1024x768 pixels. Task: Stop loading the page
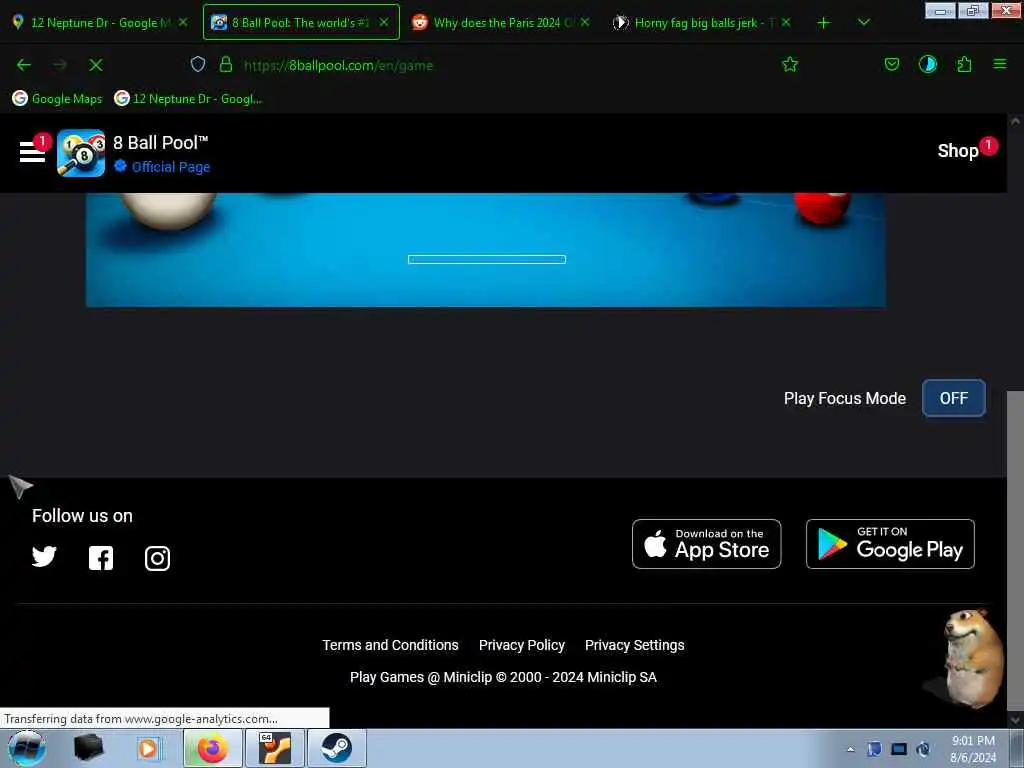click(95, 65)
